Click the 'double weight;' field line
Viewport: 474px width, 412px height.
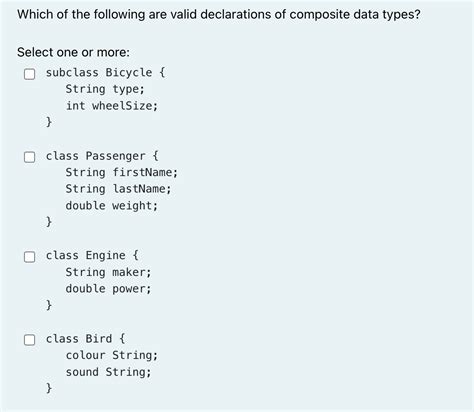click(x=112, y=206)
